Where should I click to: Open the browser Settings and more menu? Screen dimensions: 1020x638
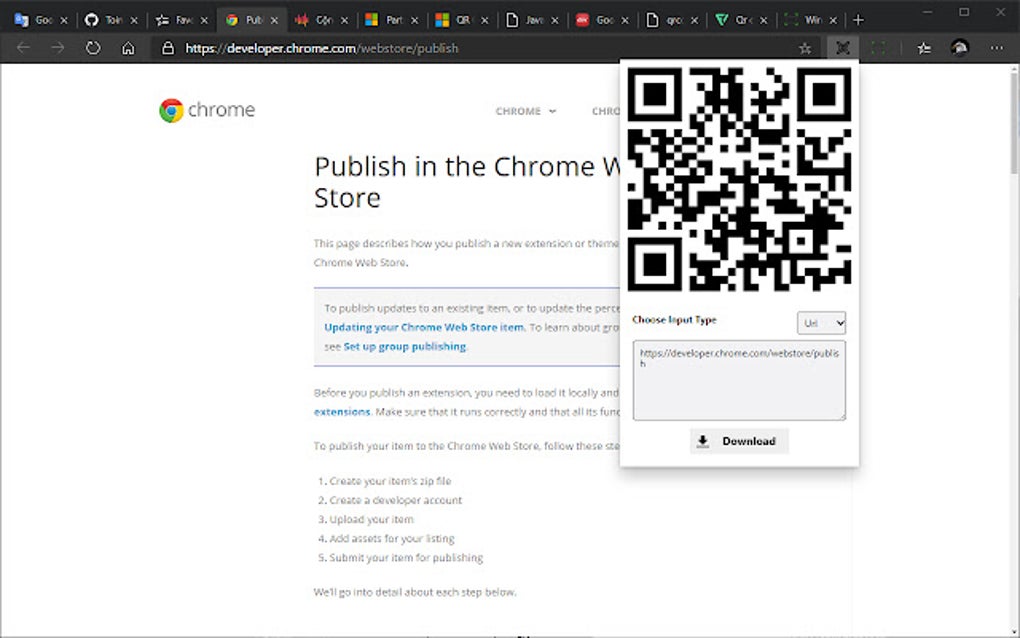pos(997,48)
